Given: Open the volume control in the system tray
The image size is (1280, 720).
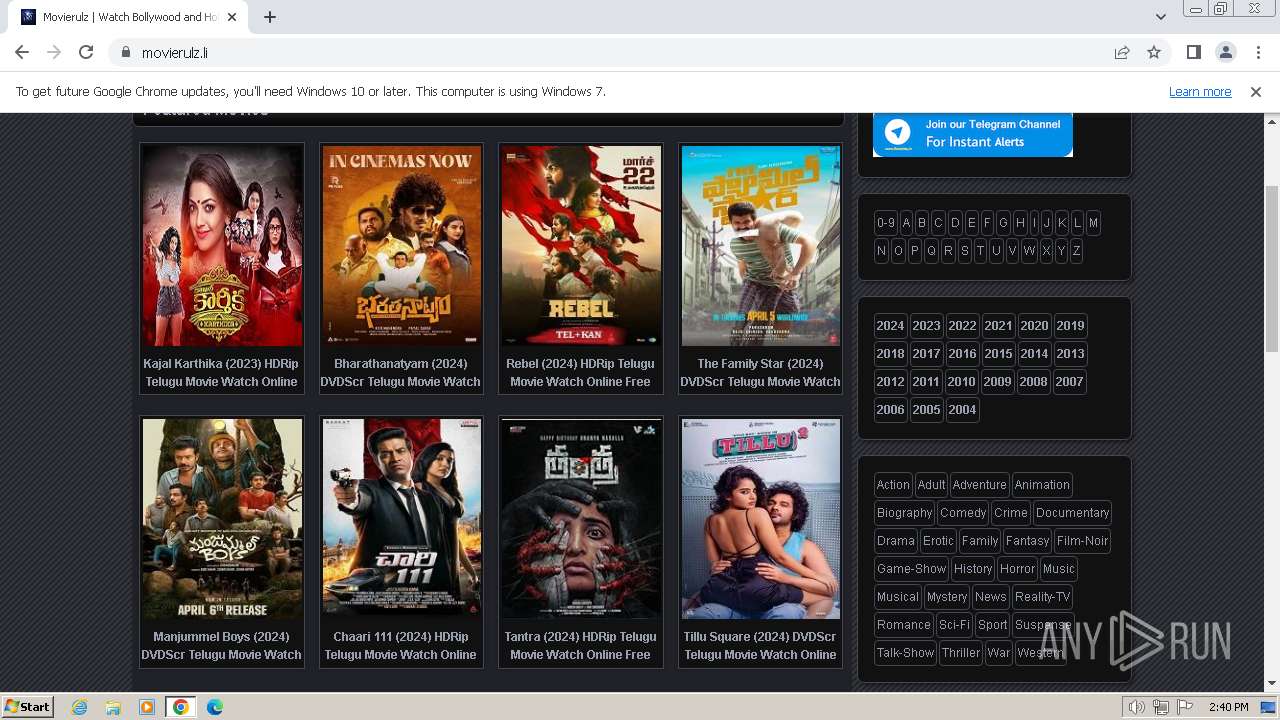Looking at the screenshot, I should click(1137, 707).
